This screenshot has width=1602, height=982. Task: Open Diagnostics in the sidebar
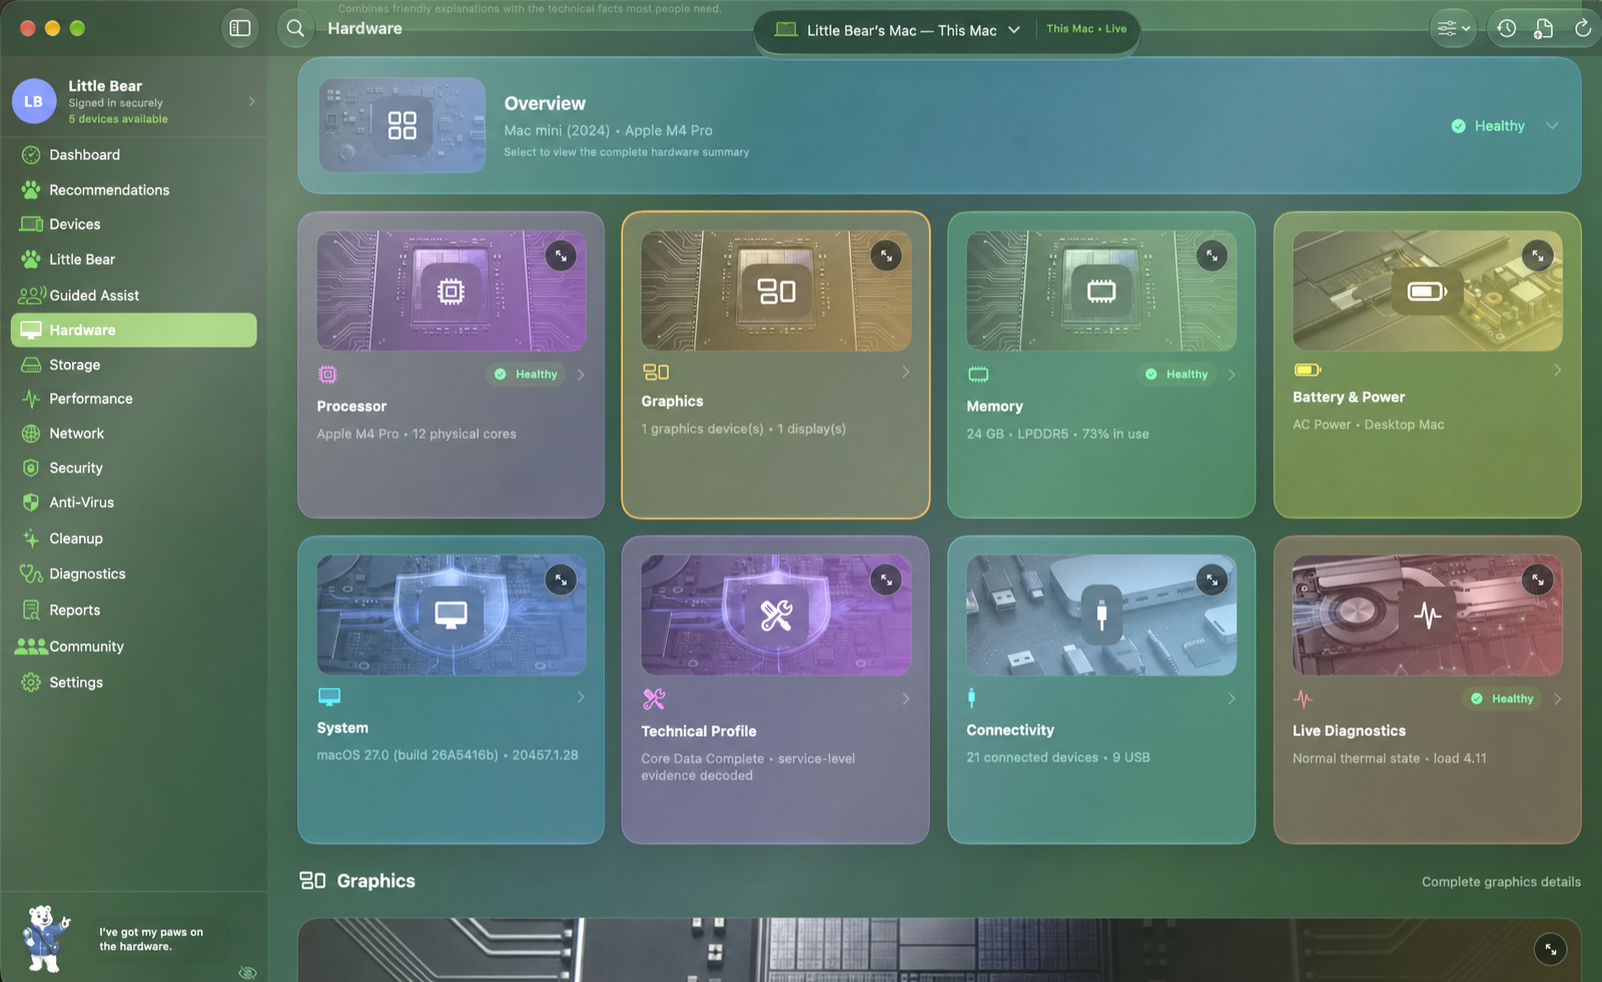click(x=134, y=574)
